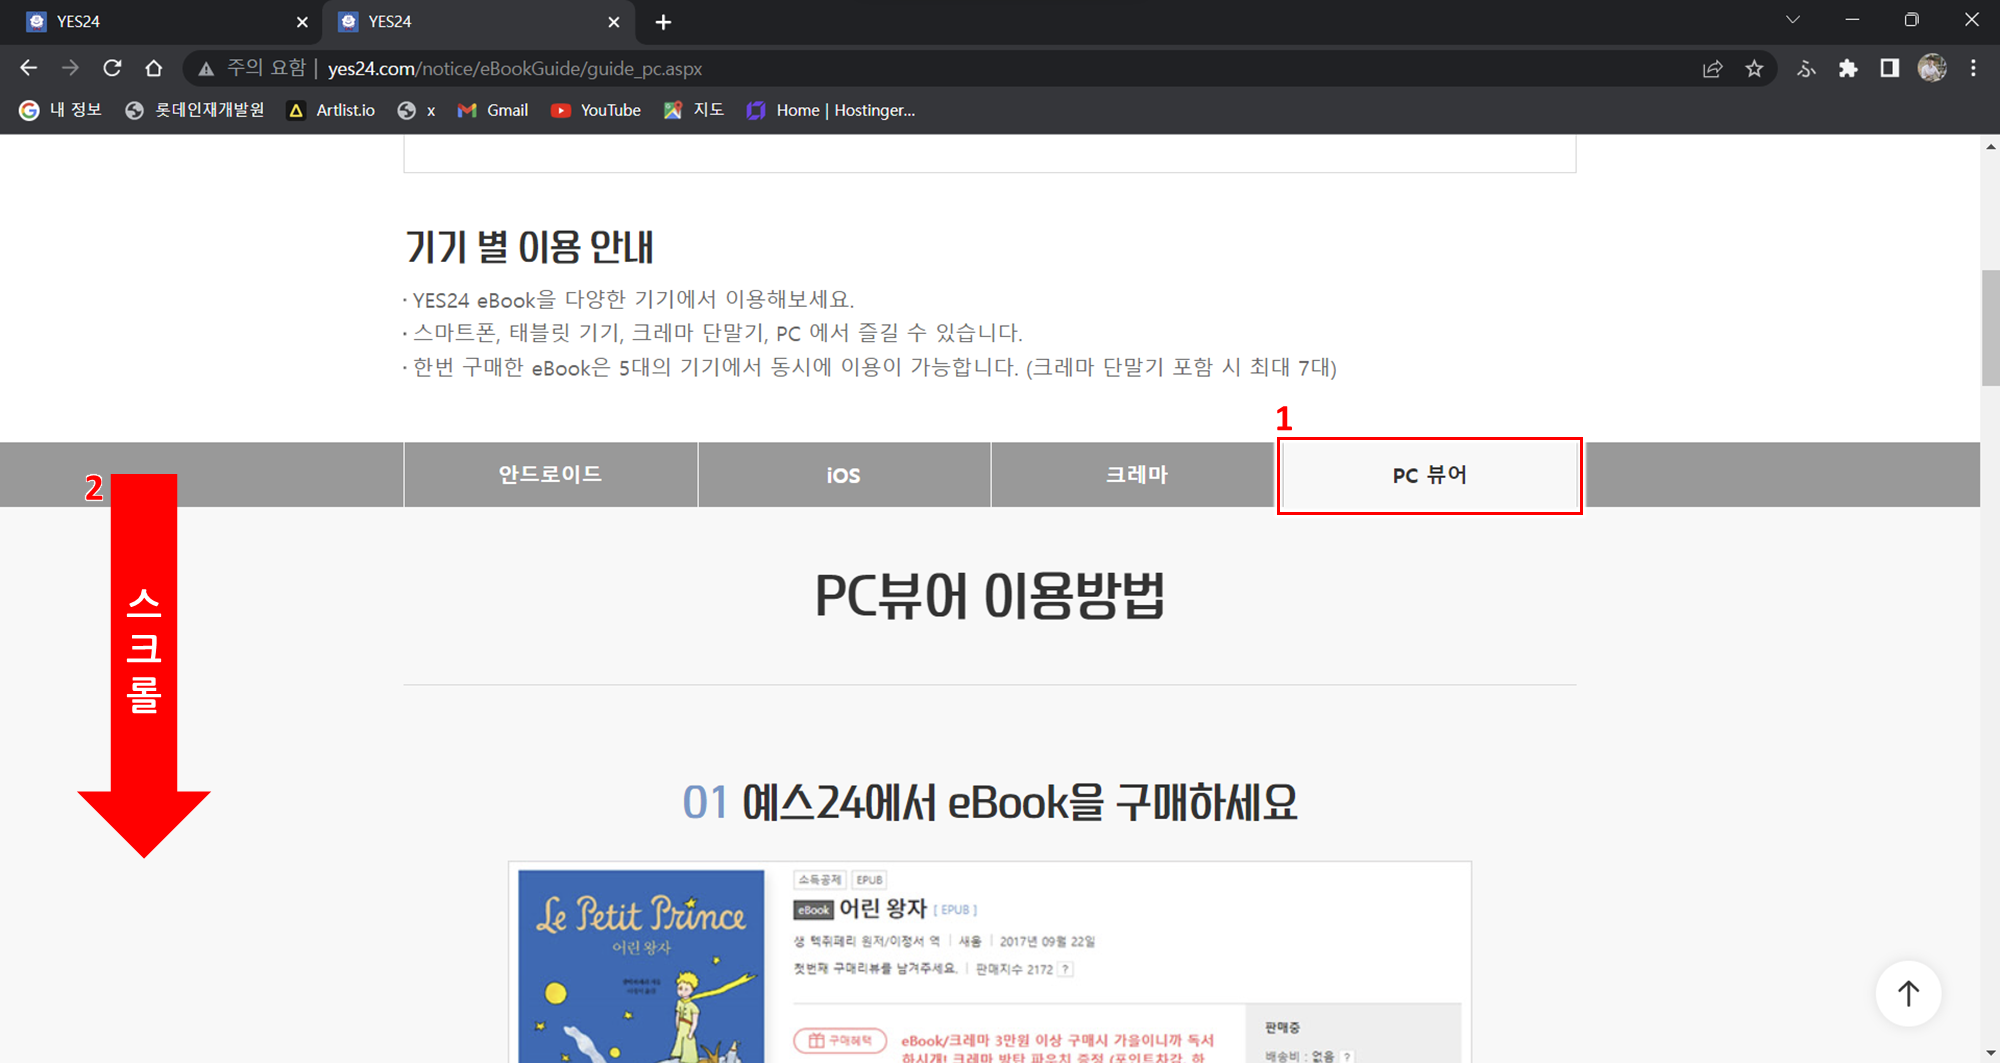Open the 지도 maps bookmark

click(x=693, y=110)
